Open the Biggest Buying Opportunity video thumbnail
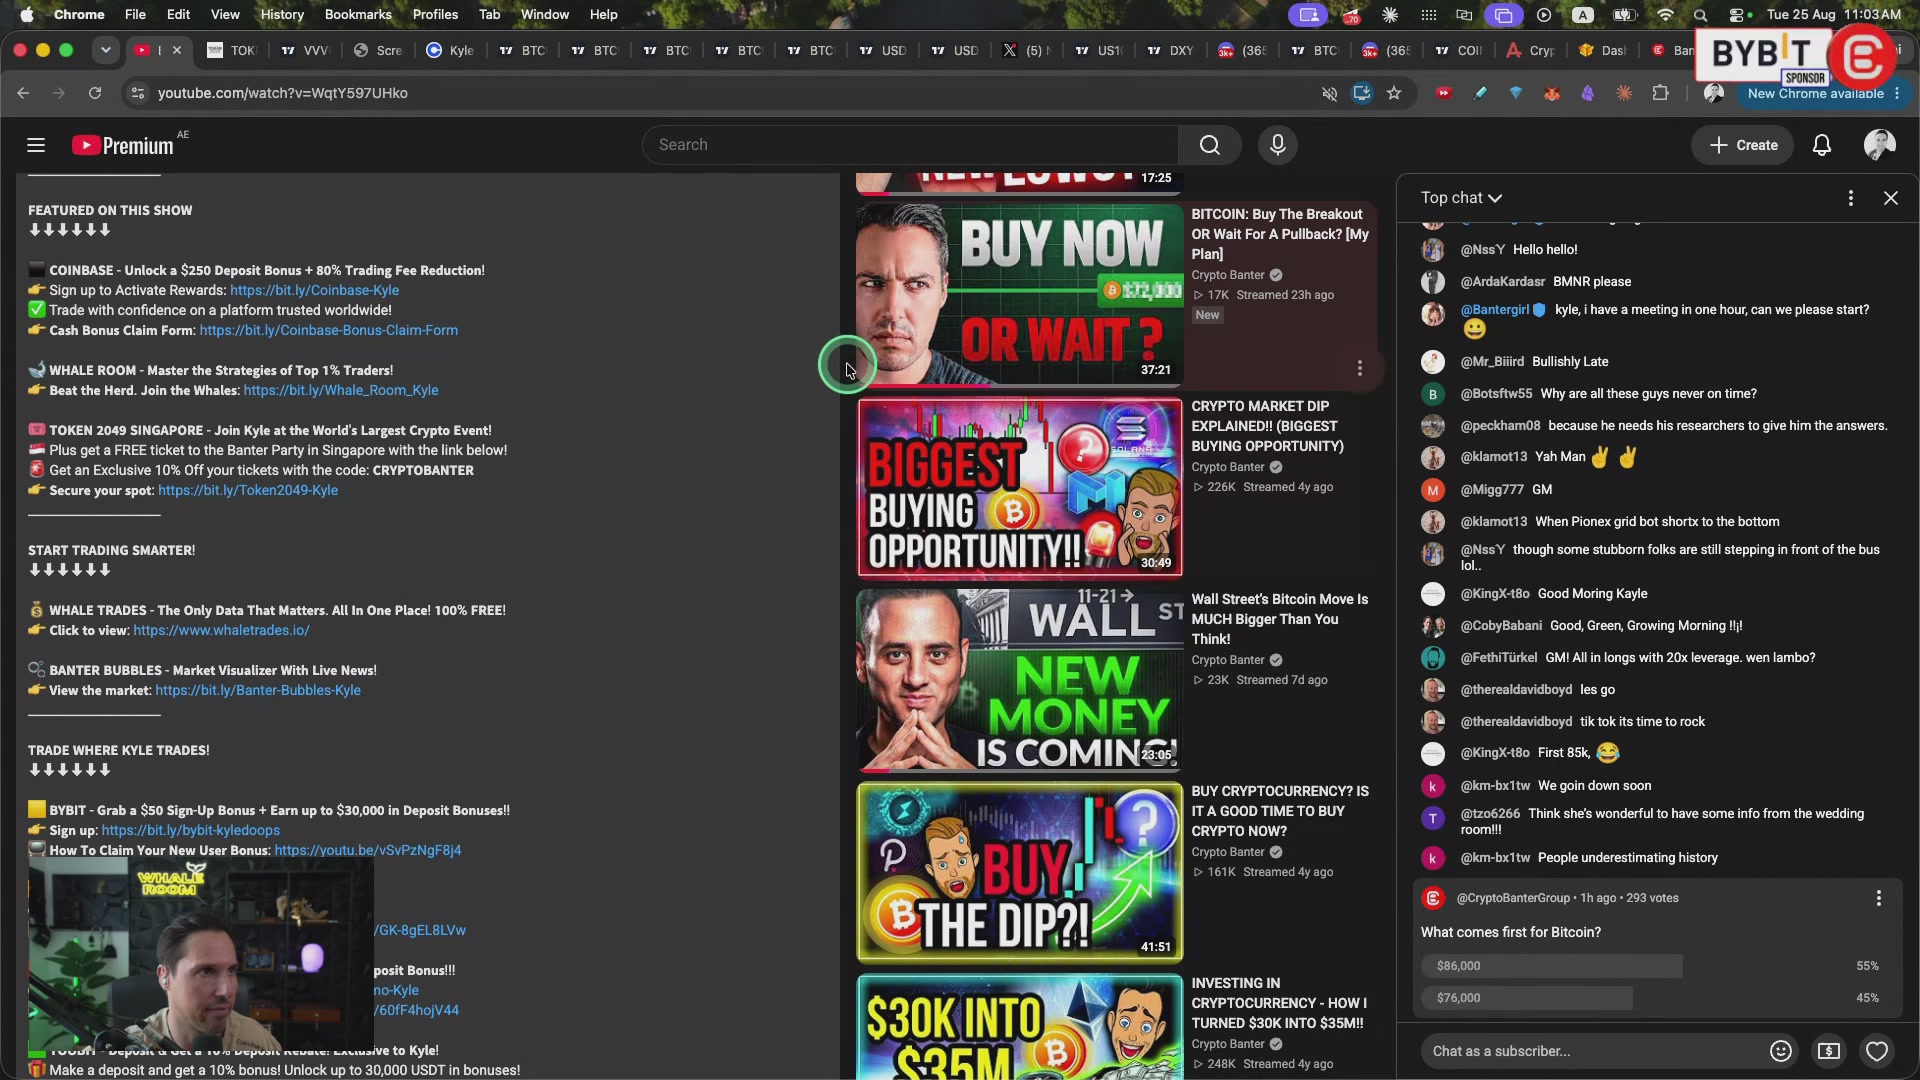Screen dimensions: 1920x1080 tap(1020, 488)
